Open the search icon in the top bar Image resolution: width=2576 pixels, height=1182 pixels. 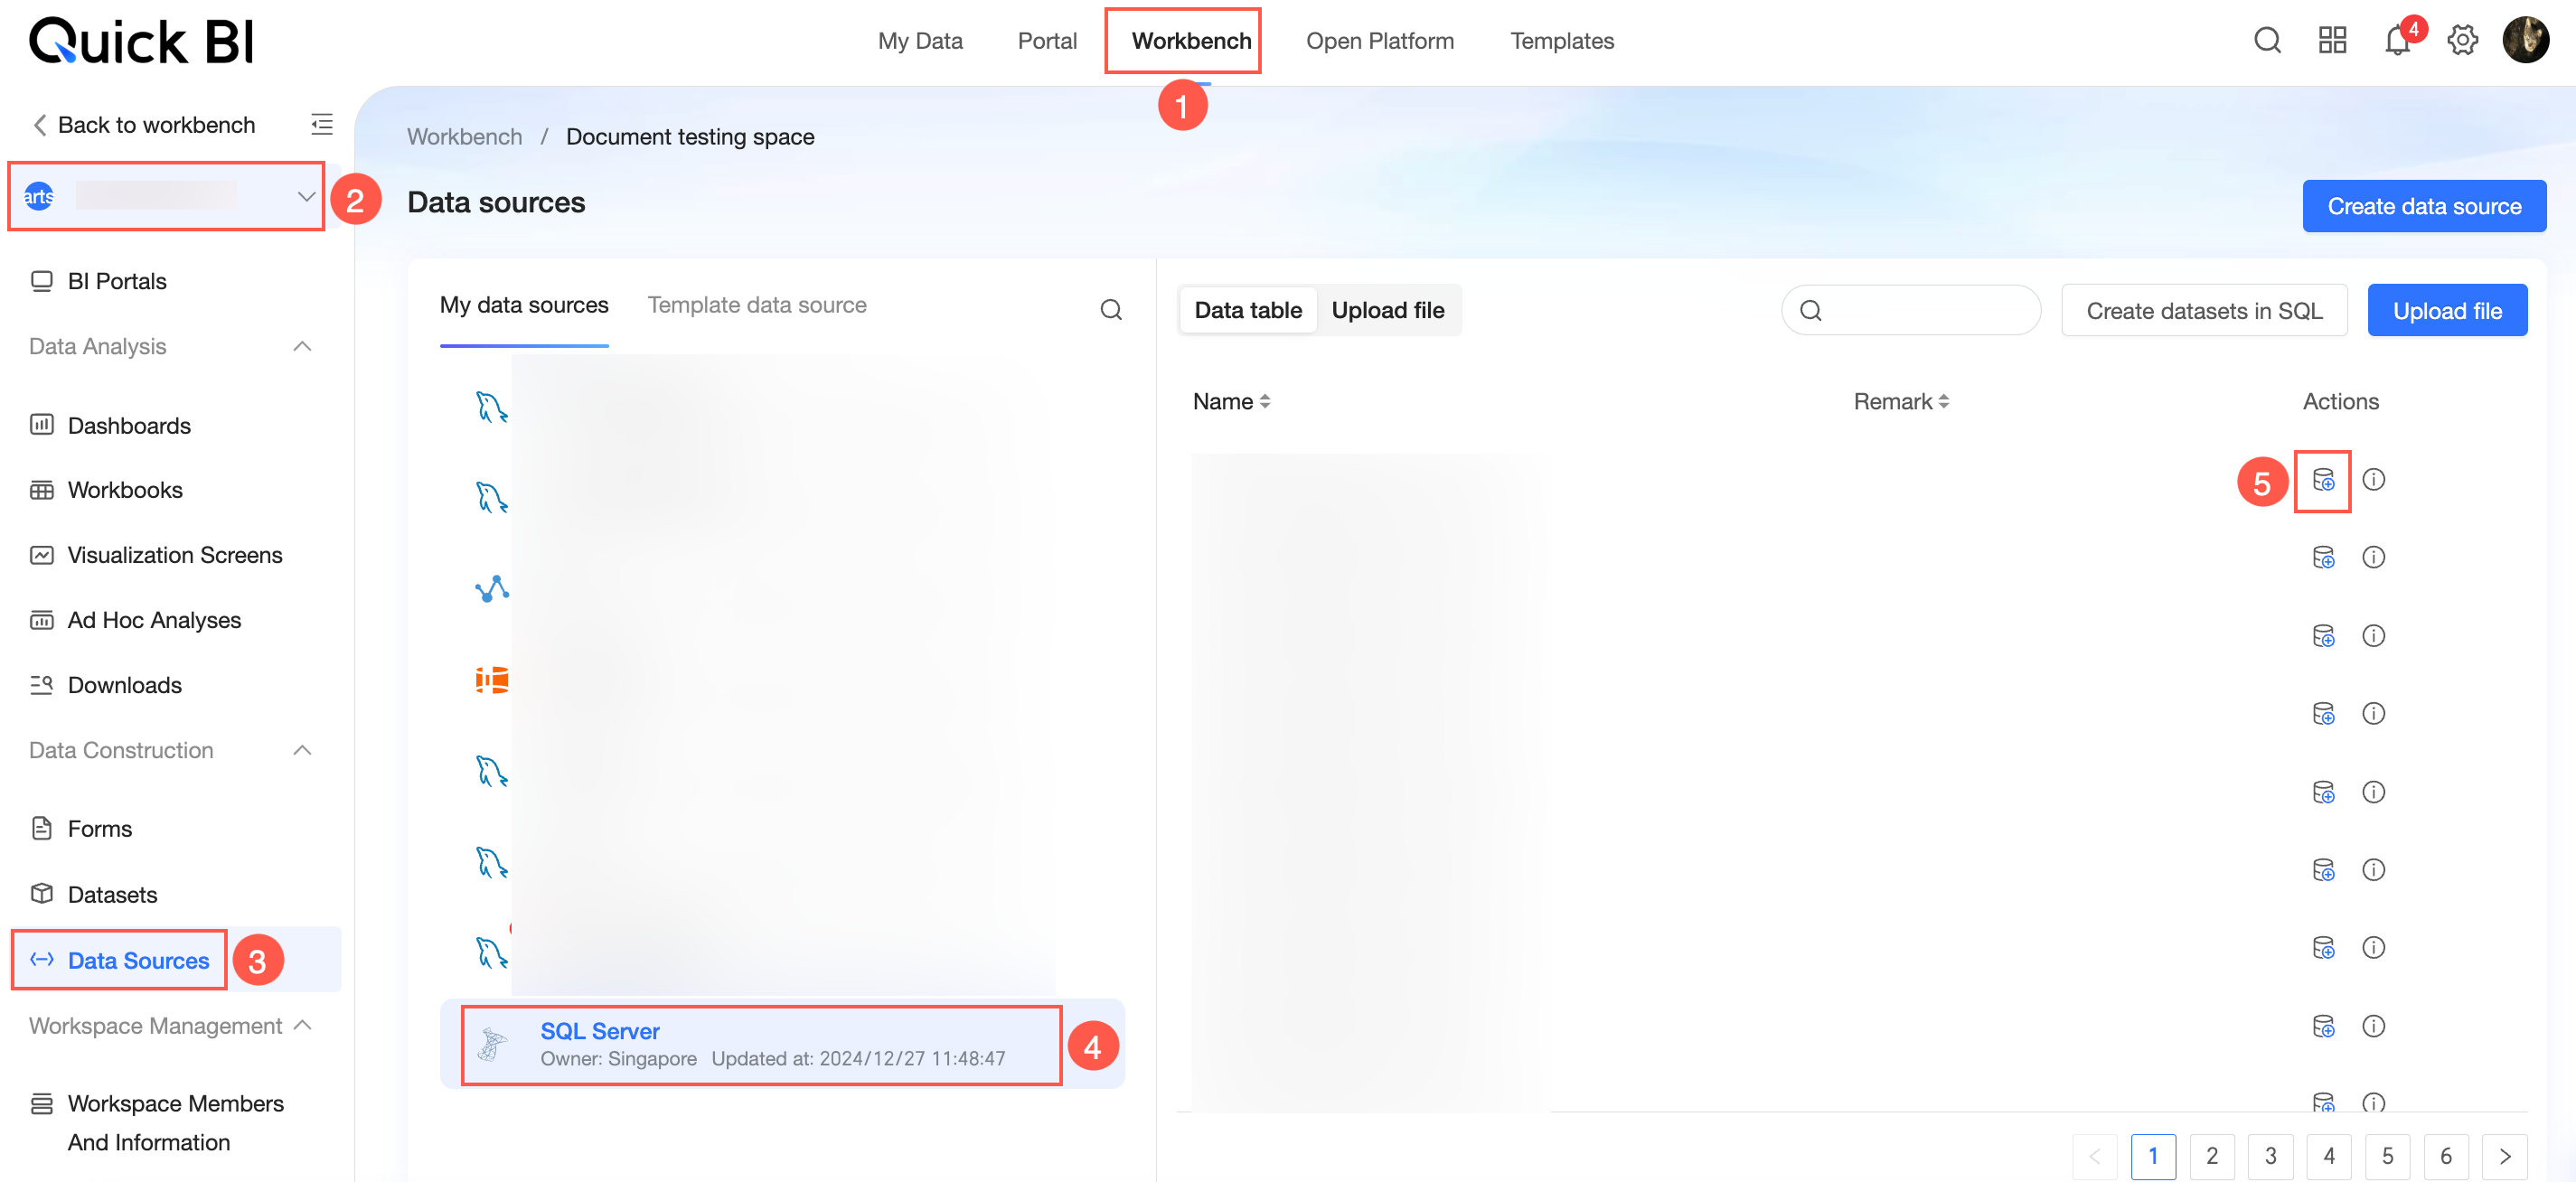pyautogui.click(x=2267, y=40)
